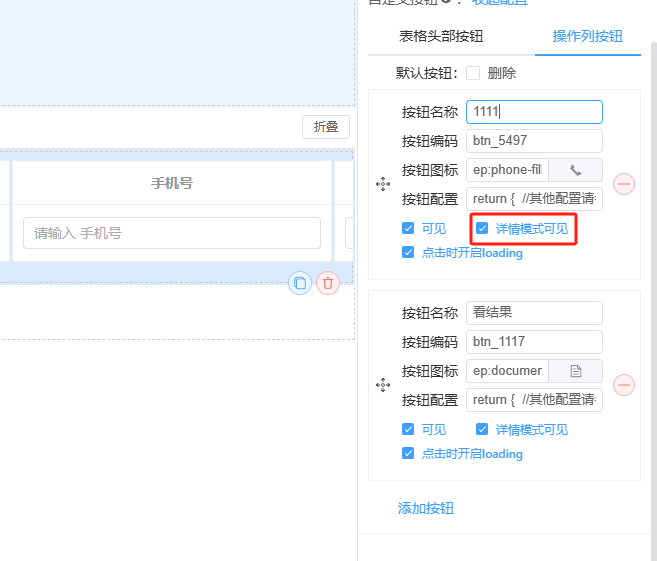
Task: Collapse section with 折叠 button
Action: (x=326, y=127)
